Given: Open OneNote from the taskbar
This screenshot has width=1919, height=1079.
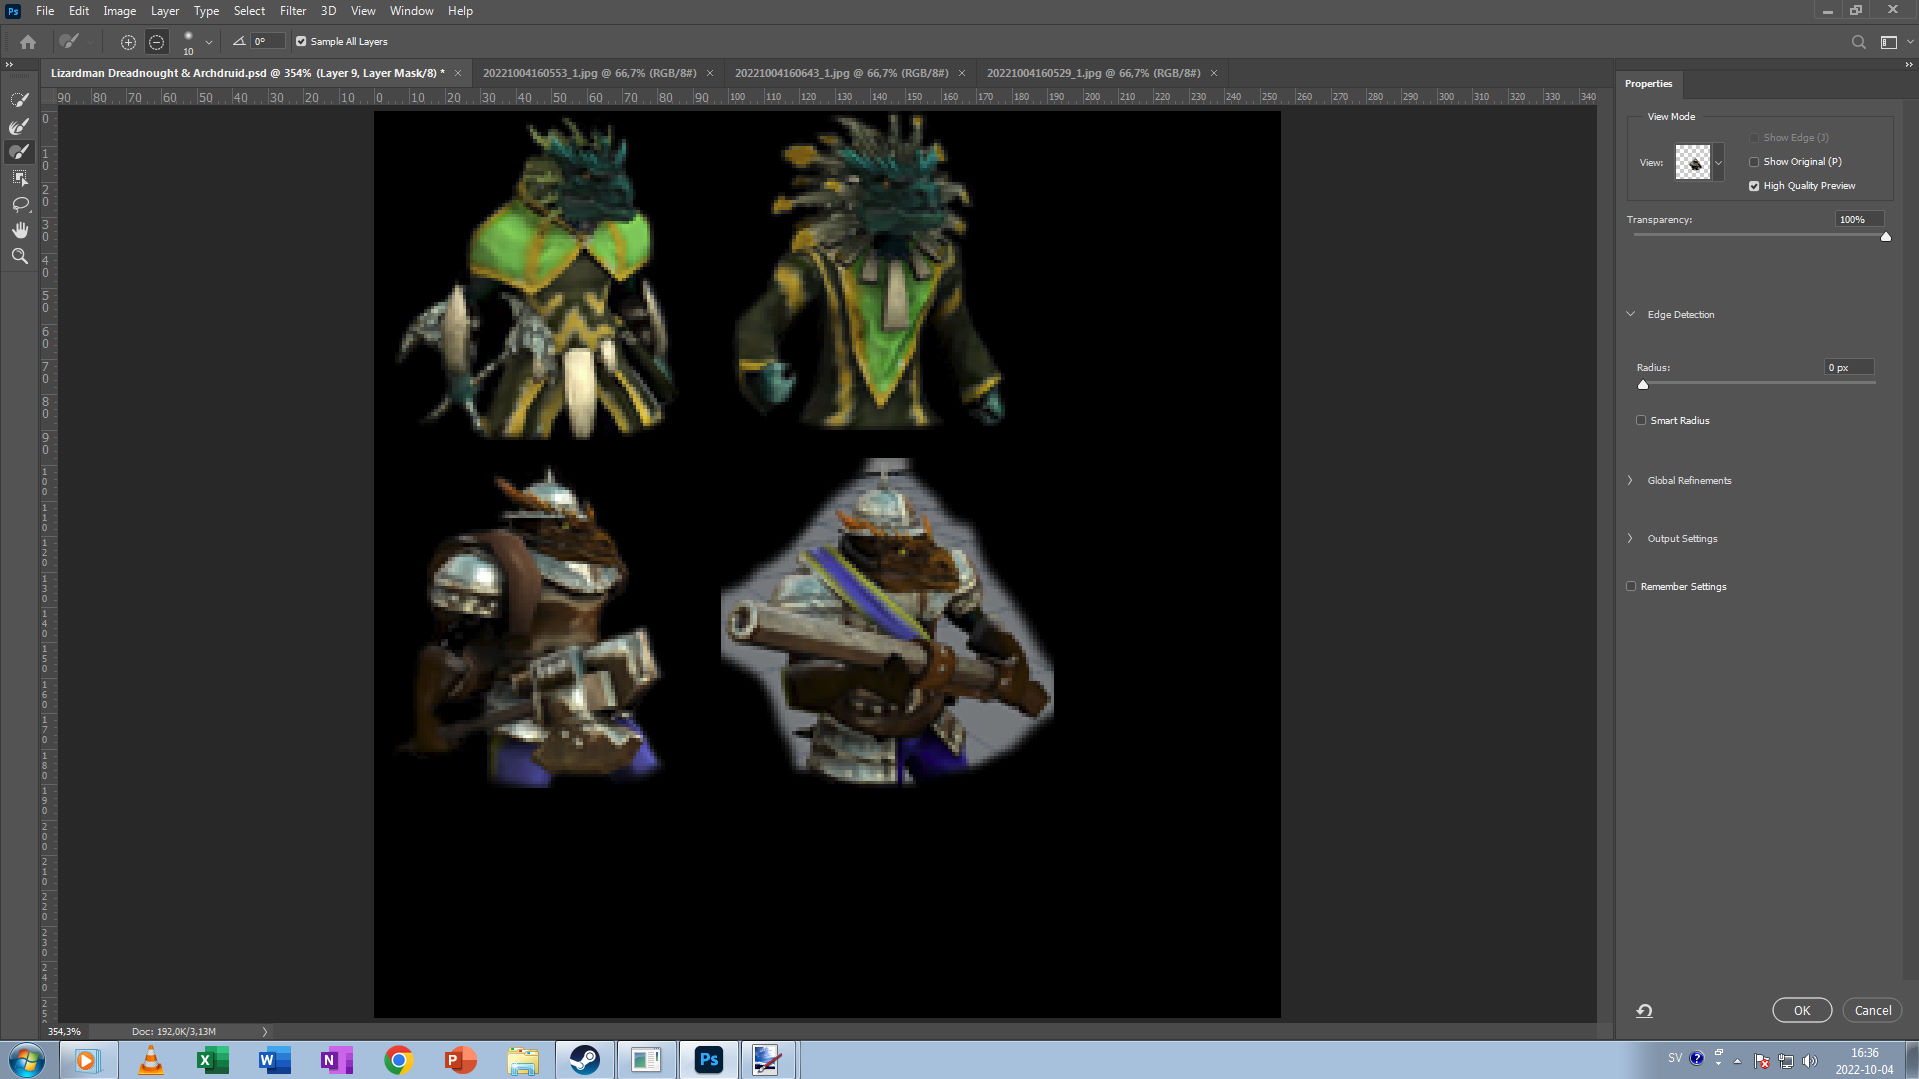Looking at the screenshot, I should 336,1060.
